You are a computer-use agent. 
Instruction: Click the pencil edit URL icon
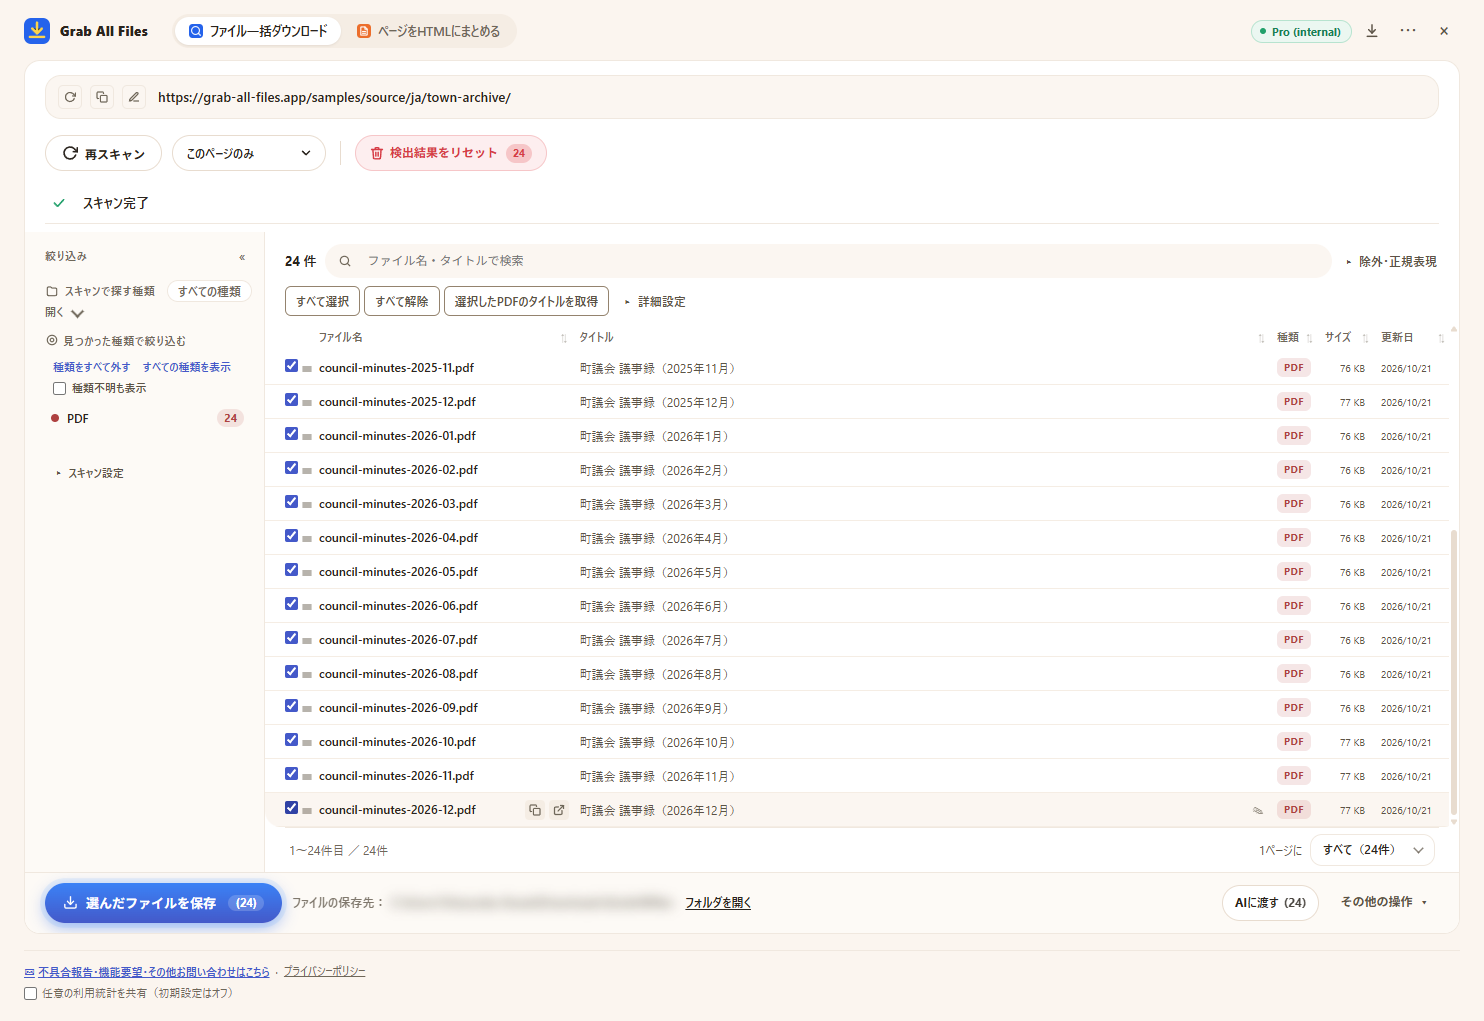(x=134, y=97)
